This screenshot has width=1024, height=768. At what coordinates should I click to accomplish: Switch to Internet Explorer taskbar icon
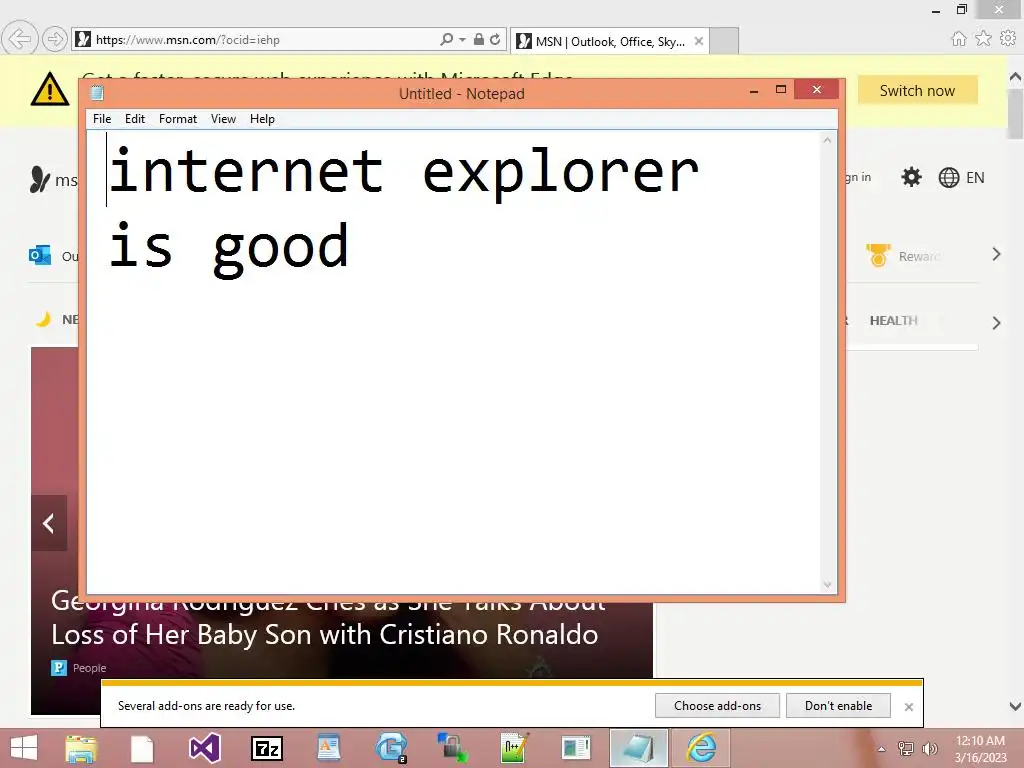[701, 748]
